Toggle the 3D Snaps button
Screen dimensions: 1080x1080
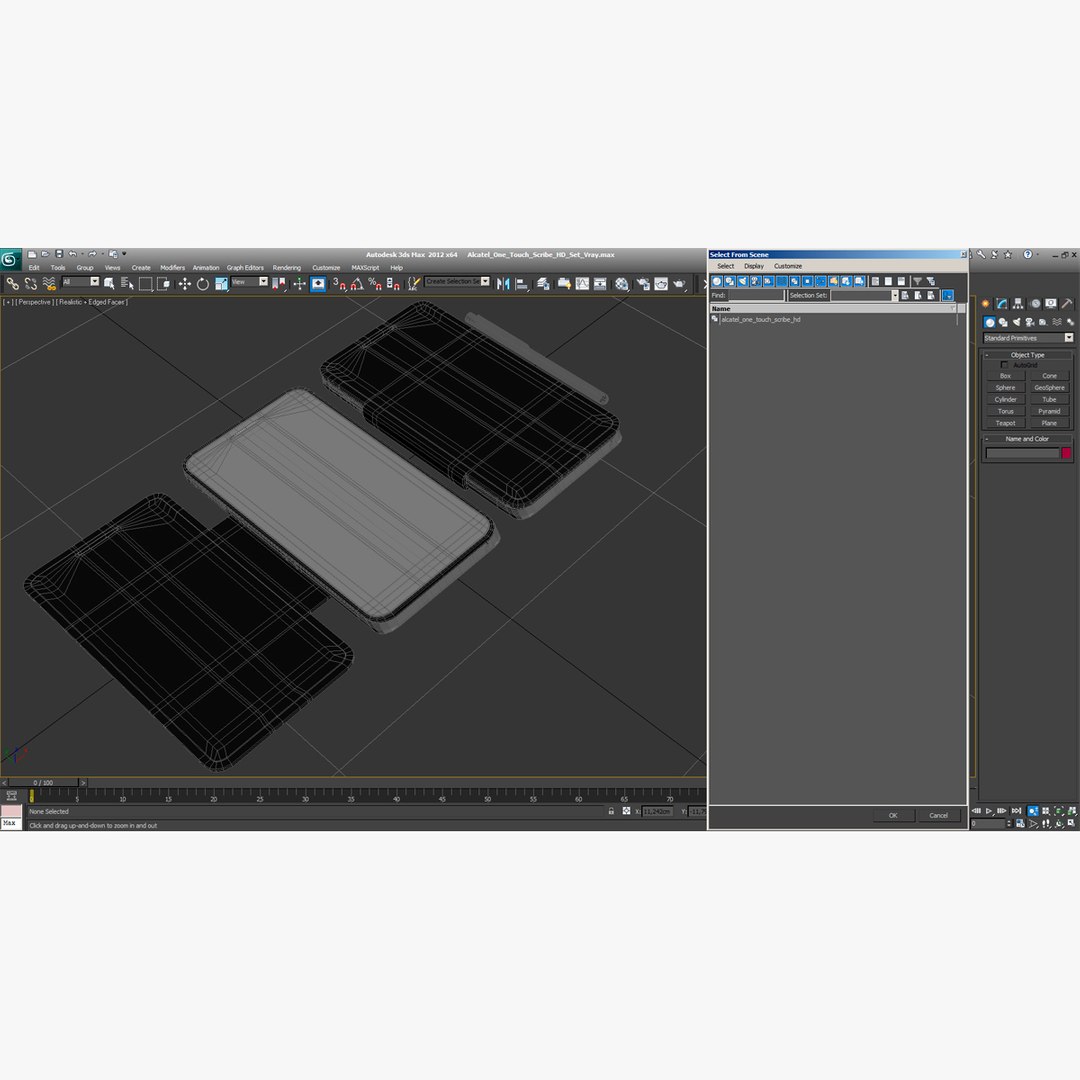[x=339, y=283]
